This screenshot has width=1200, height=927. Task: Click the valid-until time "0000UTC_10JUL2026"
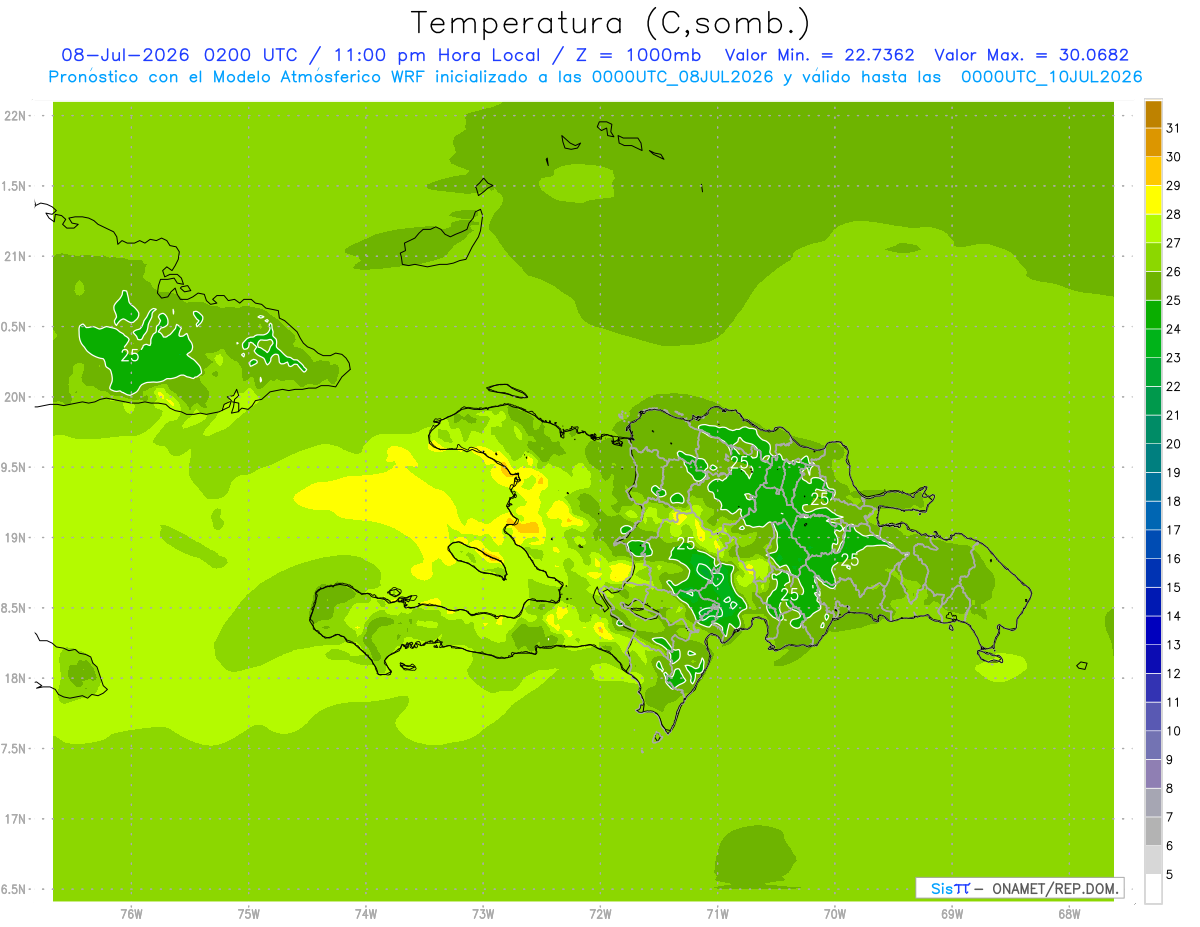pyautogui.click(x=1051, y=77)
